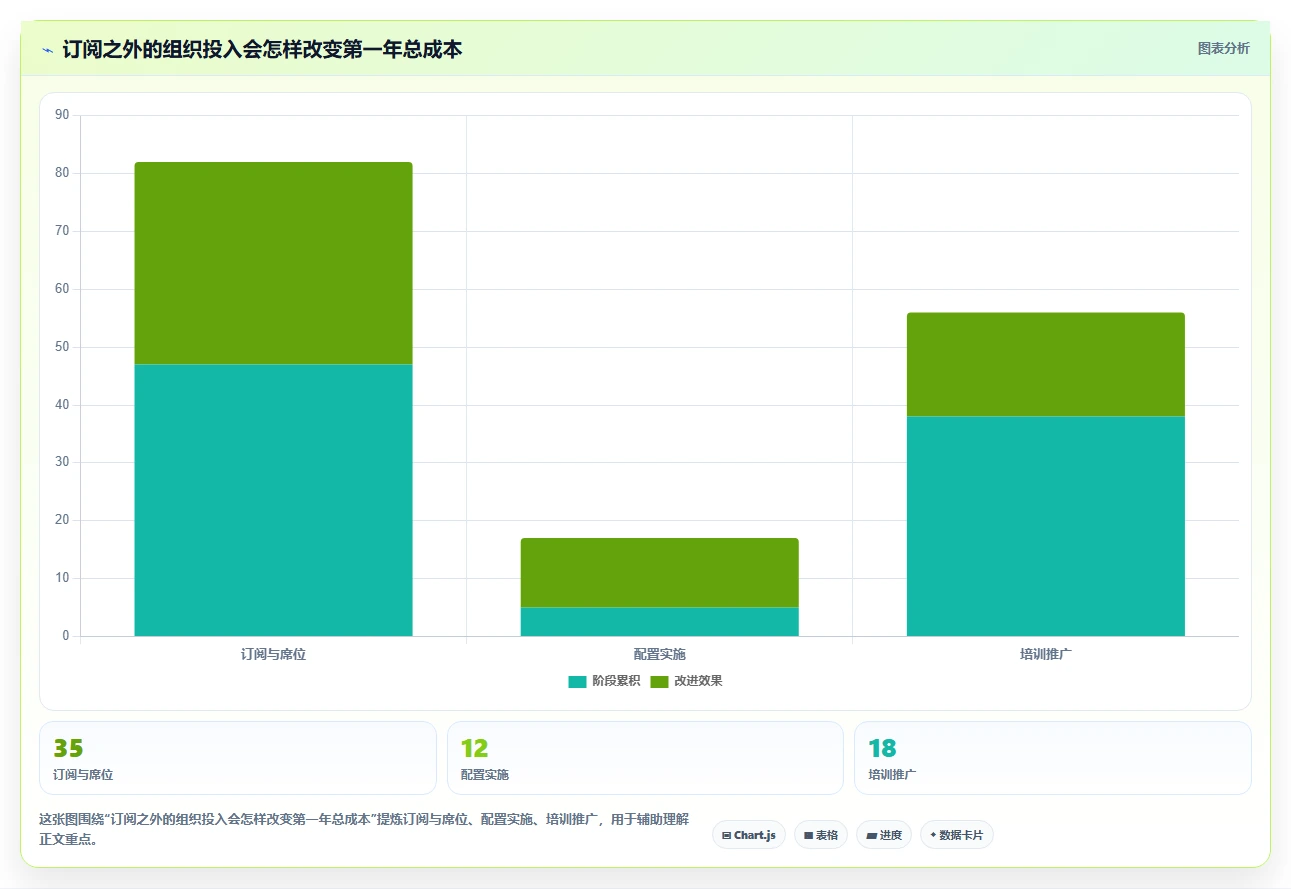
Task: Click the 图表分析 label in header
Action: pyautogui.click(x=1223, y=48)
